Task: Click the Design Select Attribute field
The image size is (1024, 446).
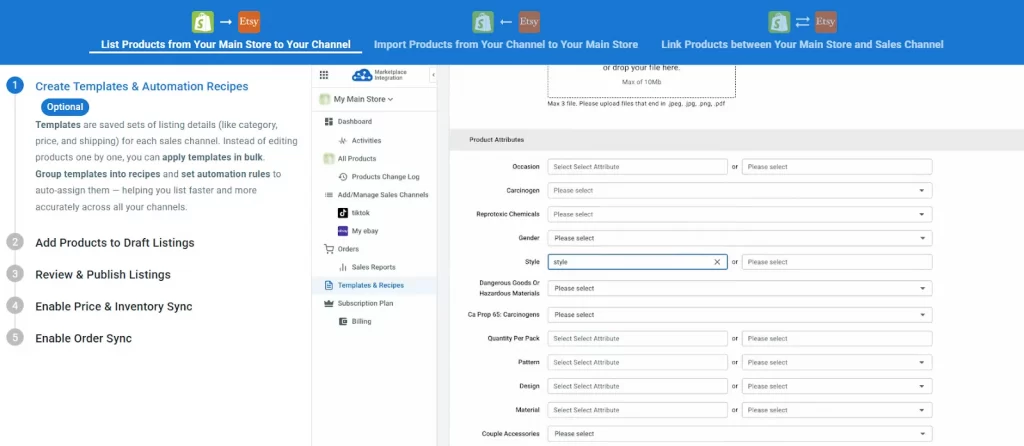Action: tap(637, 386)
